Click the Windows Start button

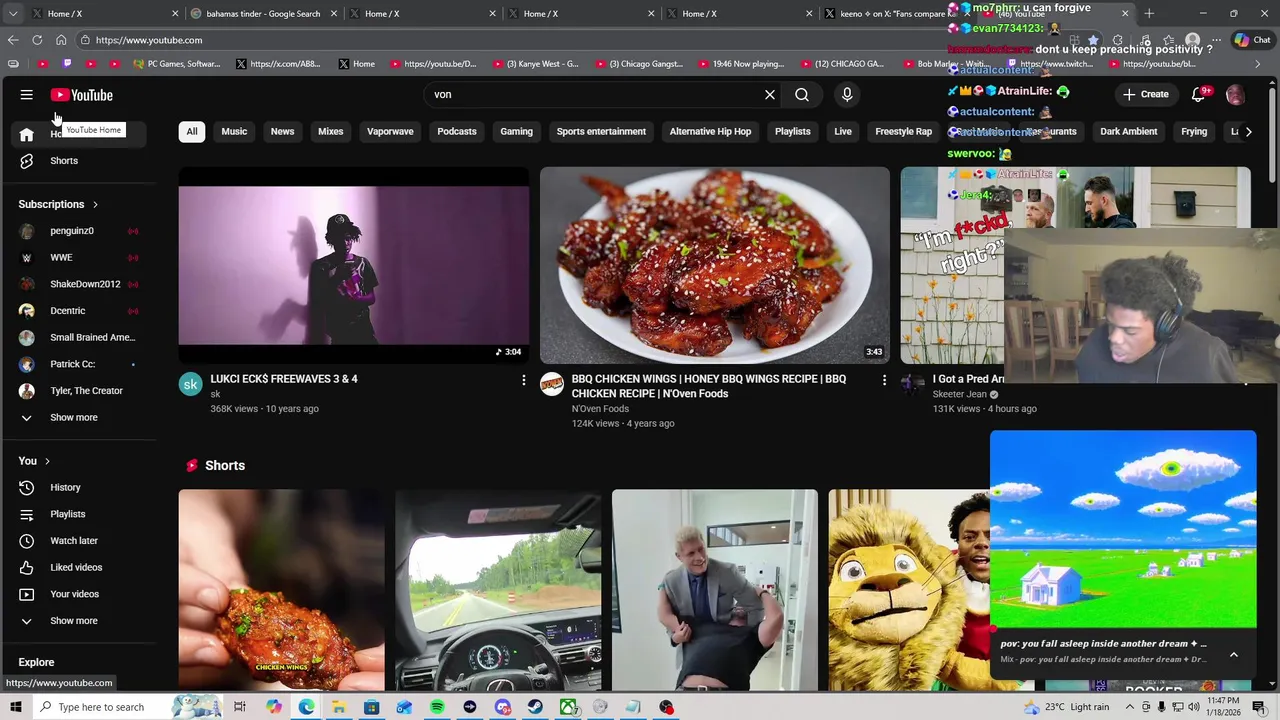pos(14,707)
